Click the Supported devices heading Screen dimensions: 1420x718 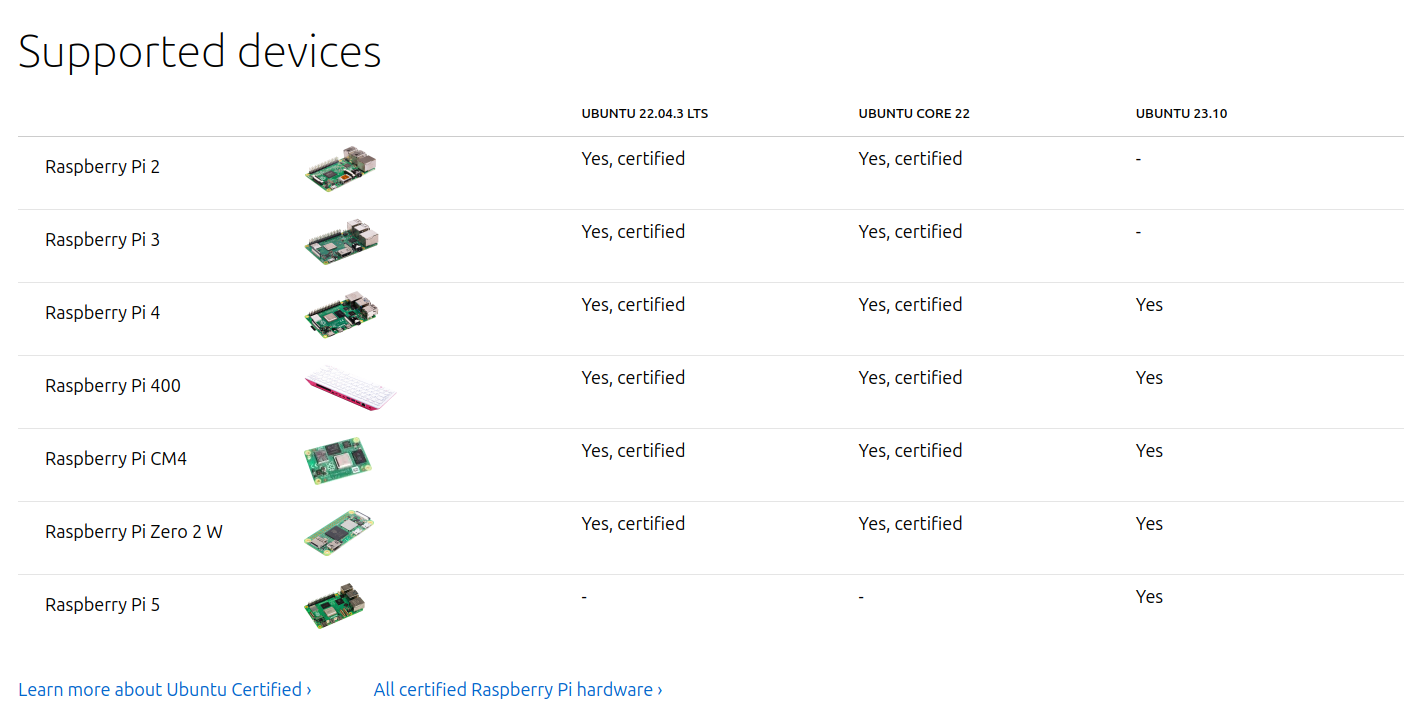click(x=200, y=51)
